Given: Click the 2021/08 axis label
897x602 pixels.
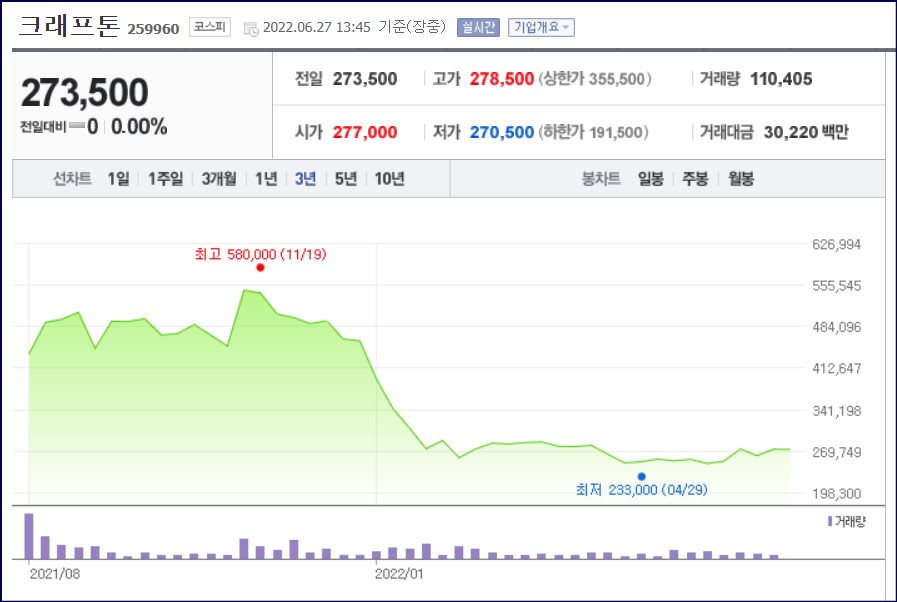Looking at the screenshot, I should click(55, 574).
